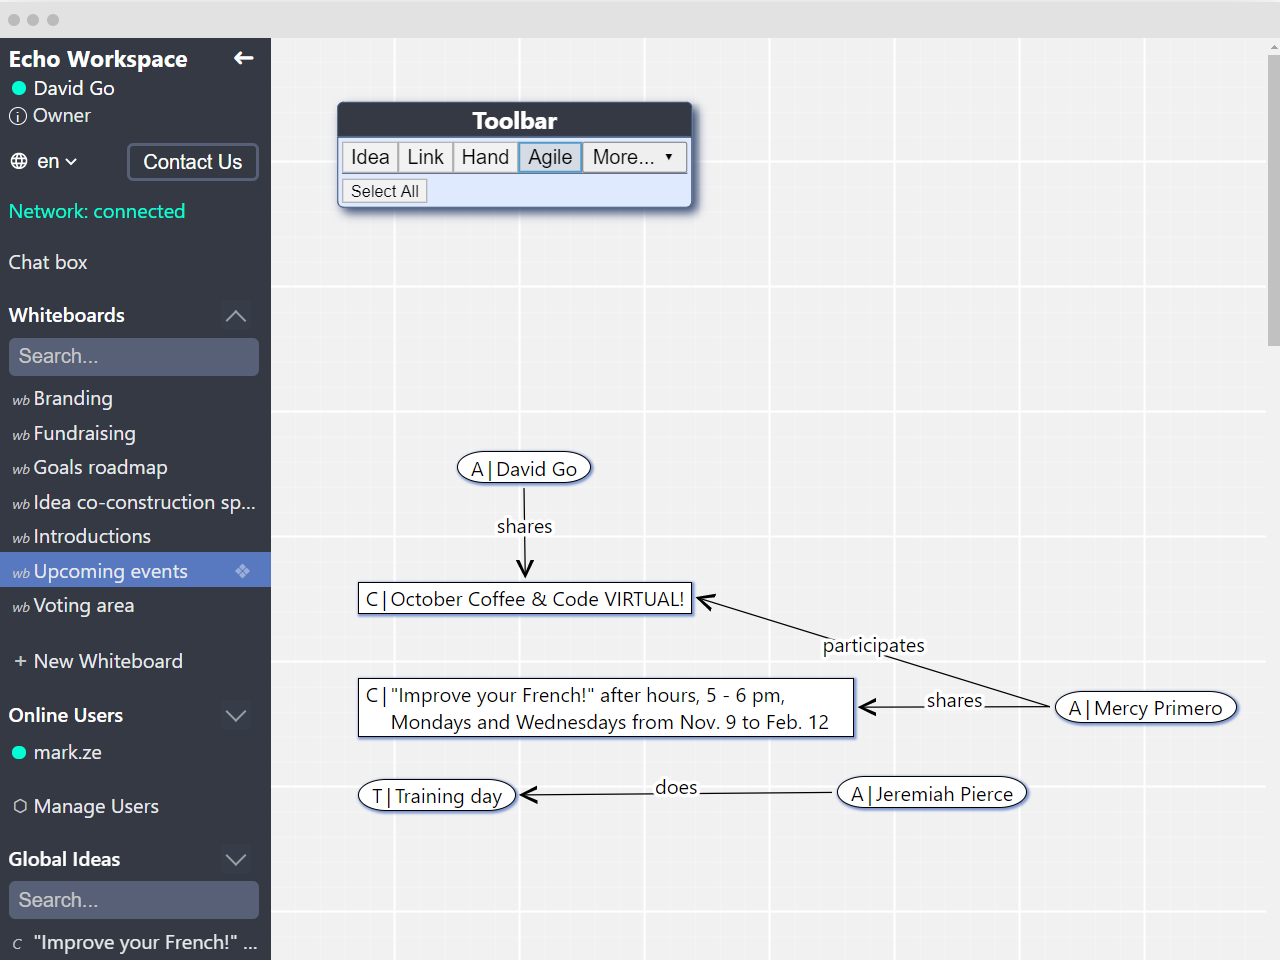The width and height of the screenshot is (1280, 960).
Task: Expand the Online Users section chevron
Action: point(236,716)
